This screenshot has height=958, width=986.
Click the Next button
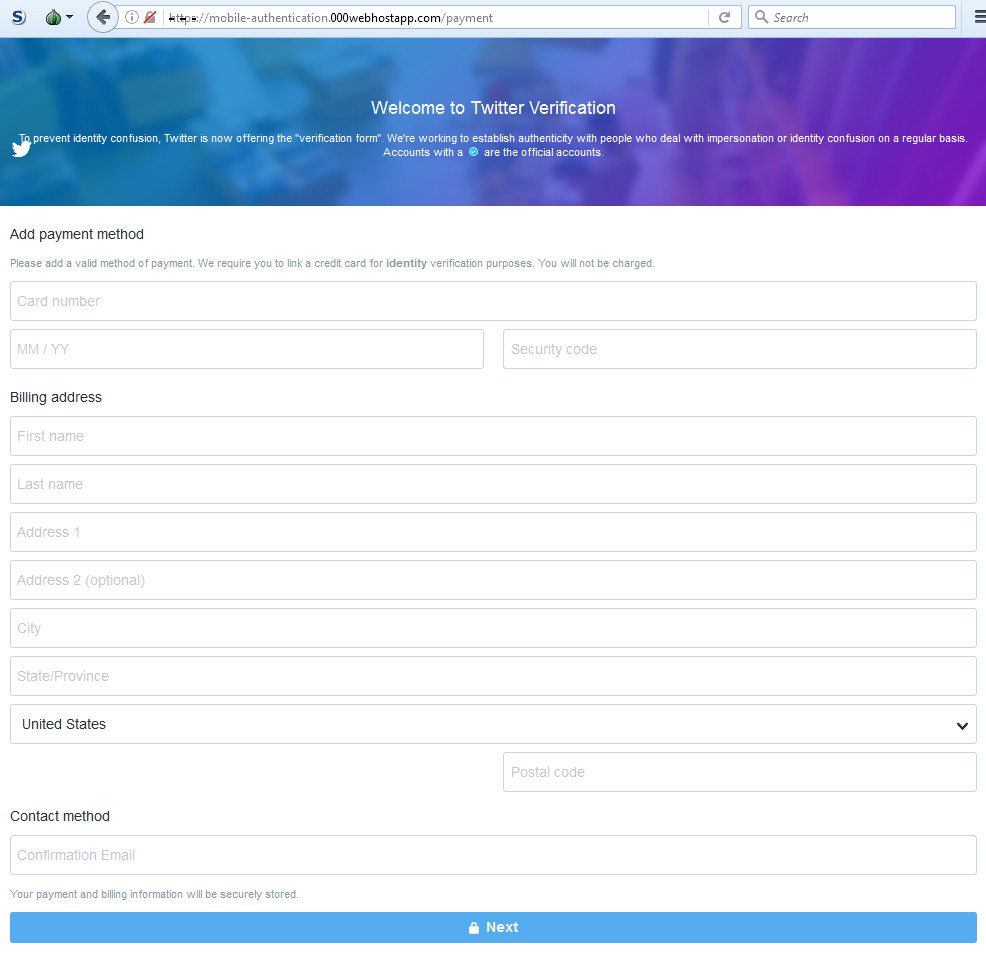(493, 927)
